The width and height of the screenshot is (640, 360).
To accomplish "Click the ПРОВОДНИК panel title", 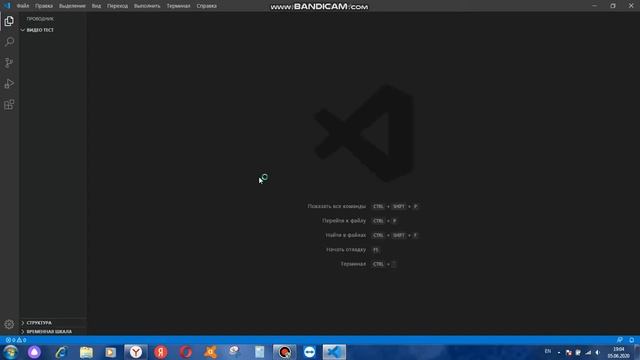I will [40, 19].
